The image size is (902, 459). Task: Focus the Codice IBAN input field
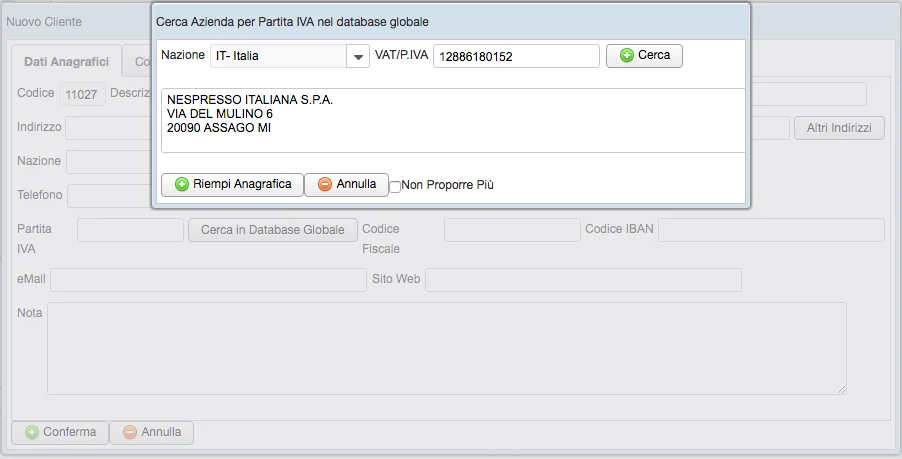click(771, 230)
